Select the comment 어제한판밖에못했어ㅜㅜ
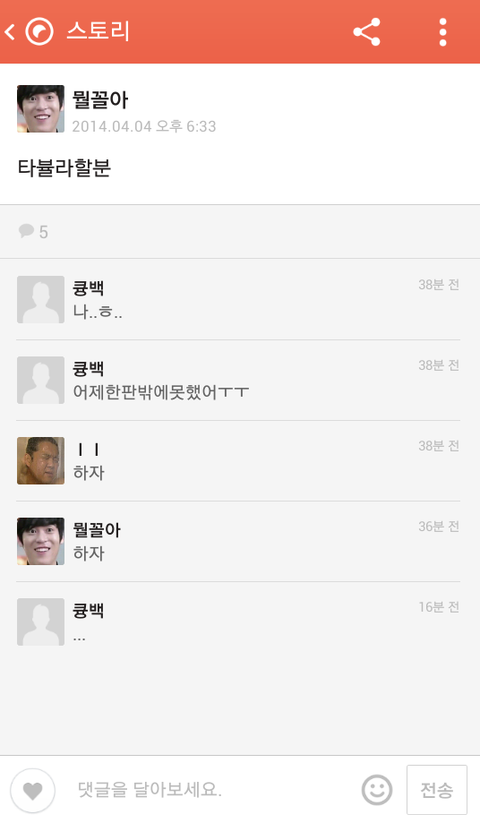Screen dimensions: 480x823 click(161, 392)
